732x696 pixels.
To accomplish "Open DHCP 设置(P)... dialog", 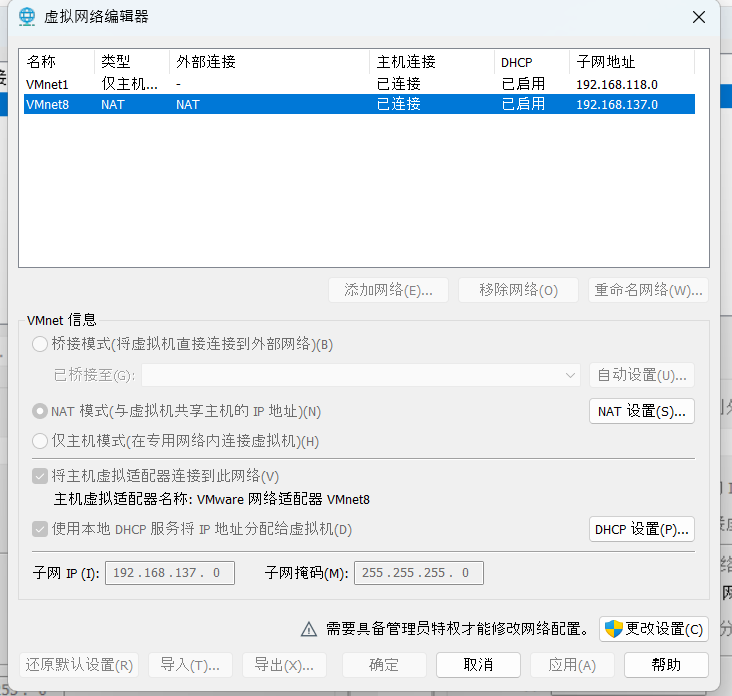I will 642,529.
